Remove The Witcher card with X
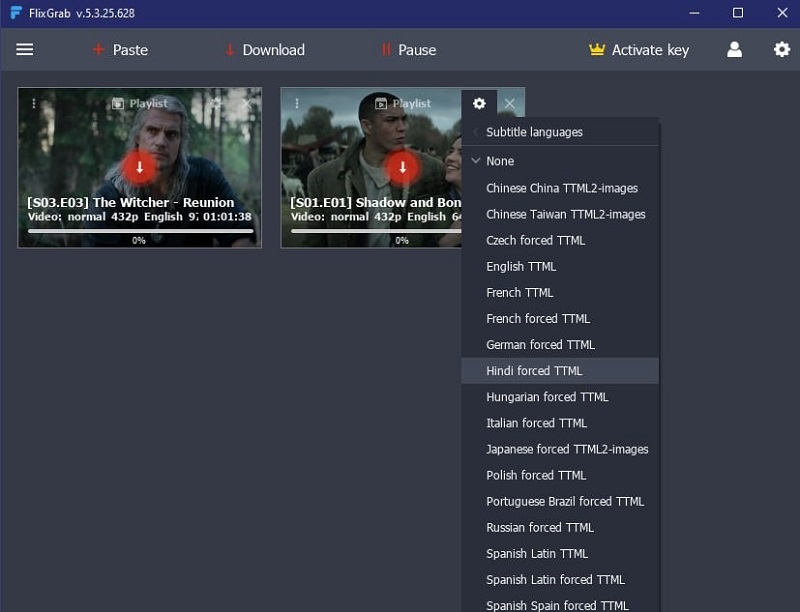 click(x=246, y=104)
